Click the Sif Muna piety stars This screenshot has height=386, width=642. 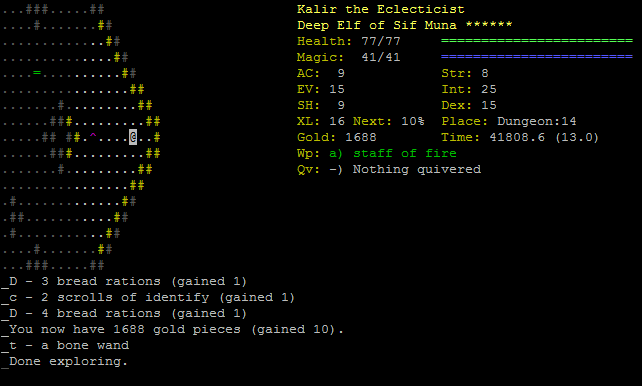pyautogui.click(x=489, y=25)
